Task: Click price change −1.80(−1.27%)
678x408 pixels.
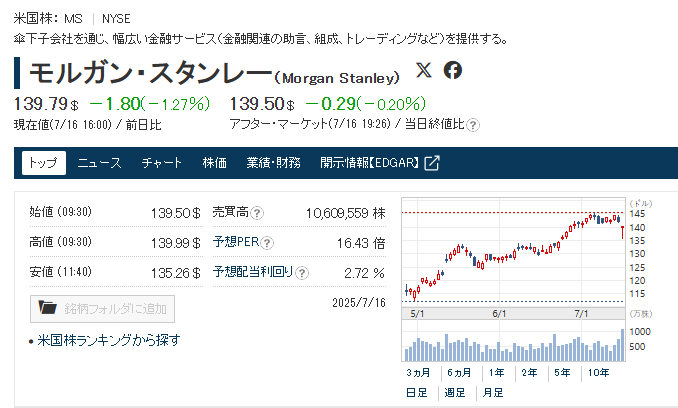Action: (x=150, y=104)
